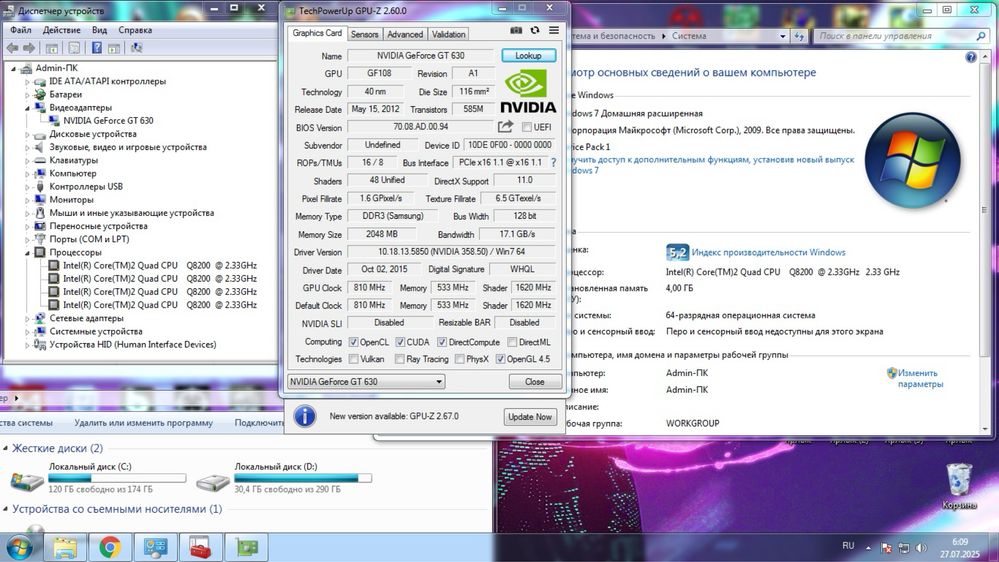Collapse the Видеоадаптеры tree node
Viewport: 999px width, 562px height.
click(x=27, y=108)
